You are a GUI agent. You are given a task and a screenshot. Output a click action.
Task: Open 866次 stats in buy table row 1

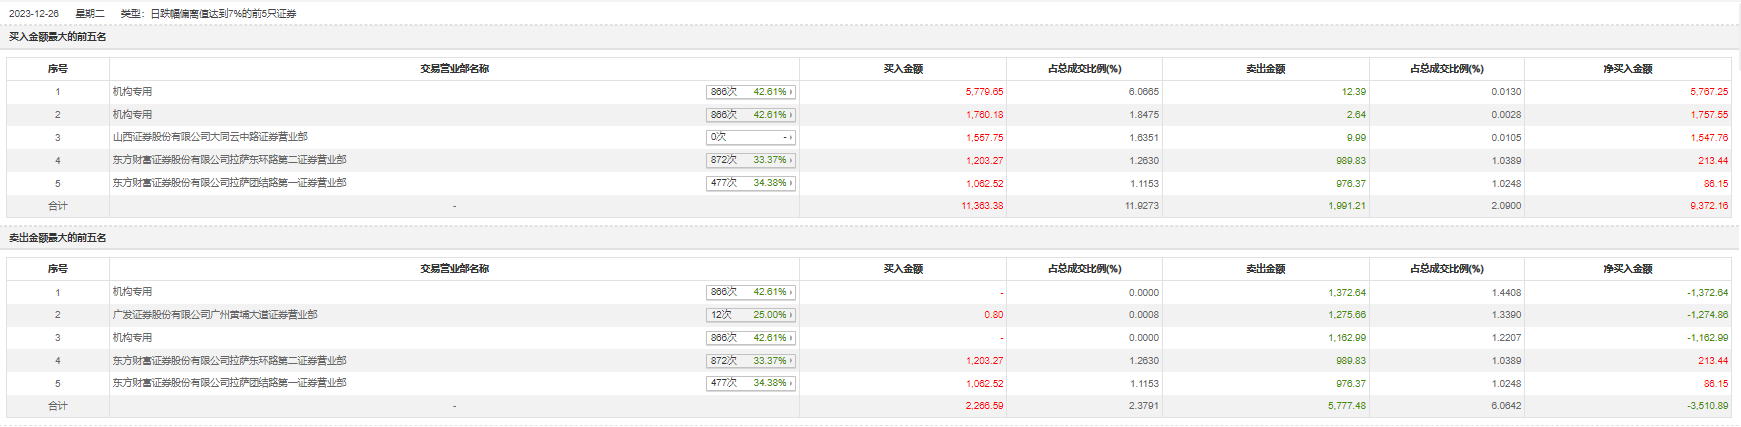[751, 92]
